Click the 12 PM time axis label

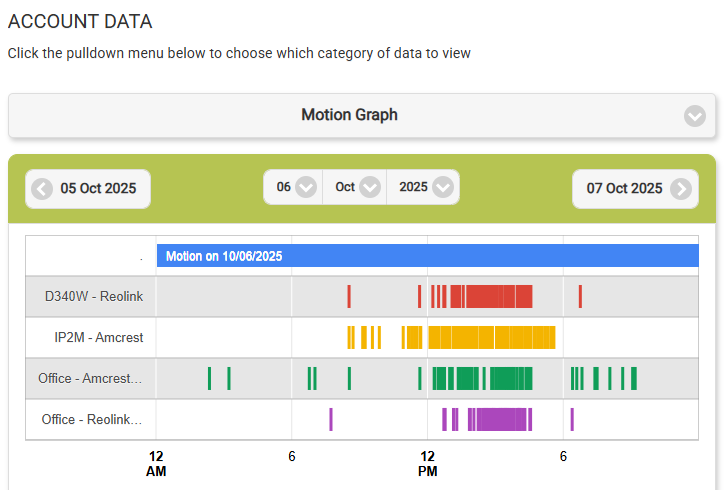[427, 464]
